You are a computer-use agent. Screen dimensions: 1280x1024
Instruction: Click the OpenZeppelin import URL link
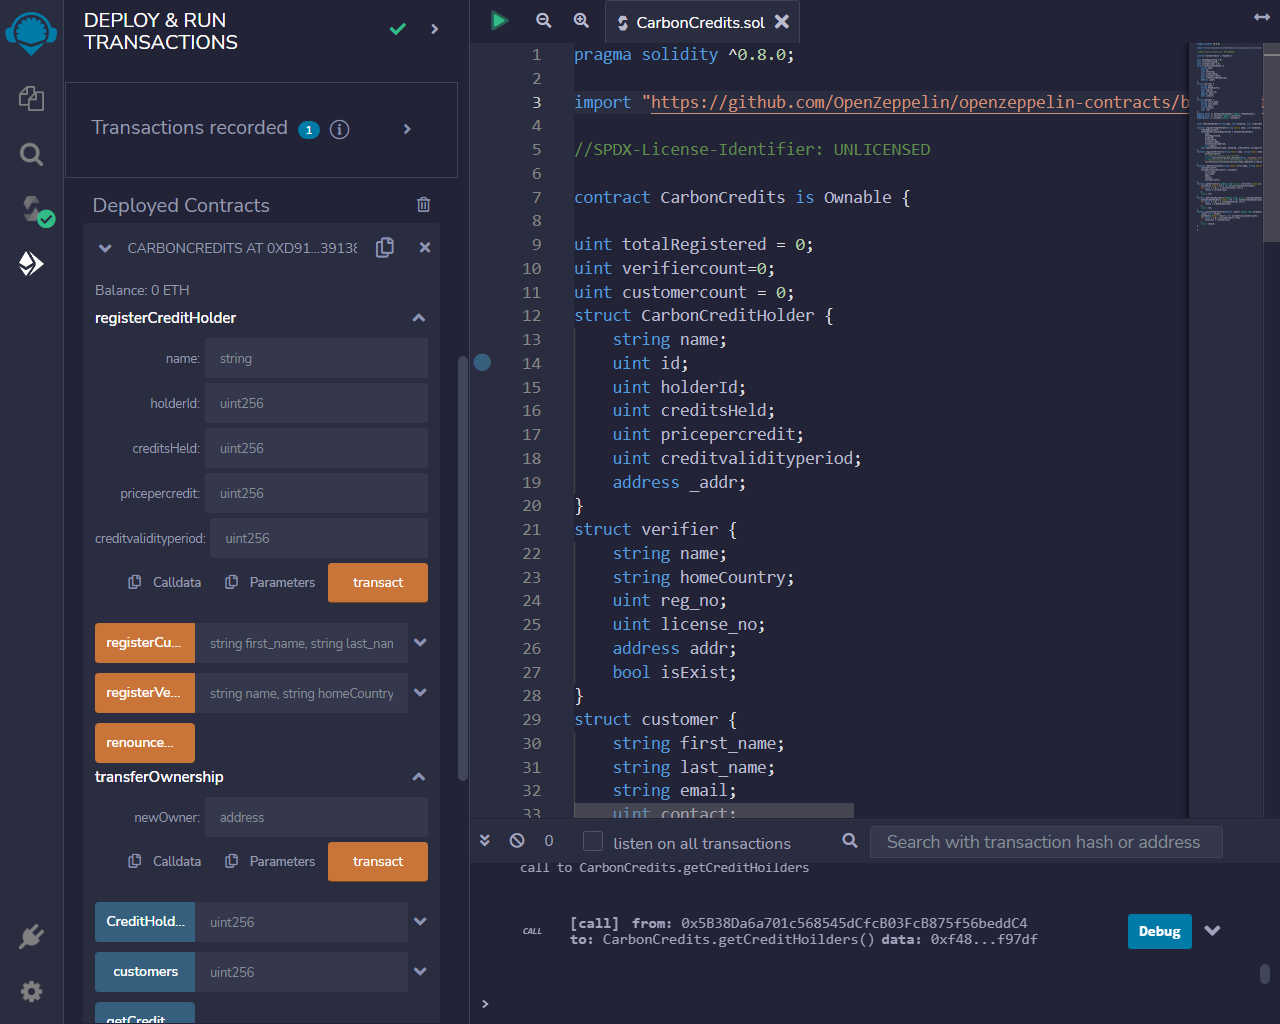[x=919, y=102]
